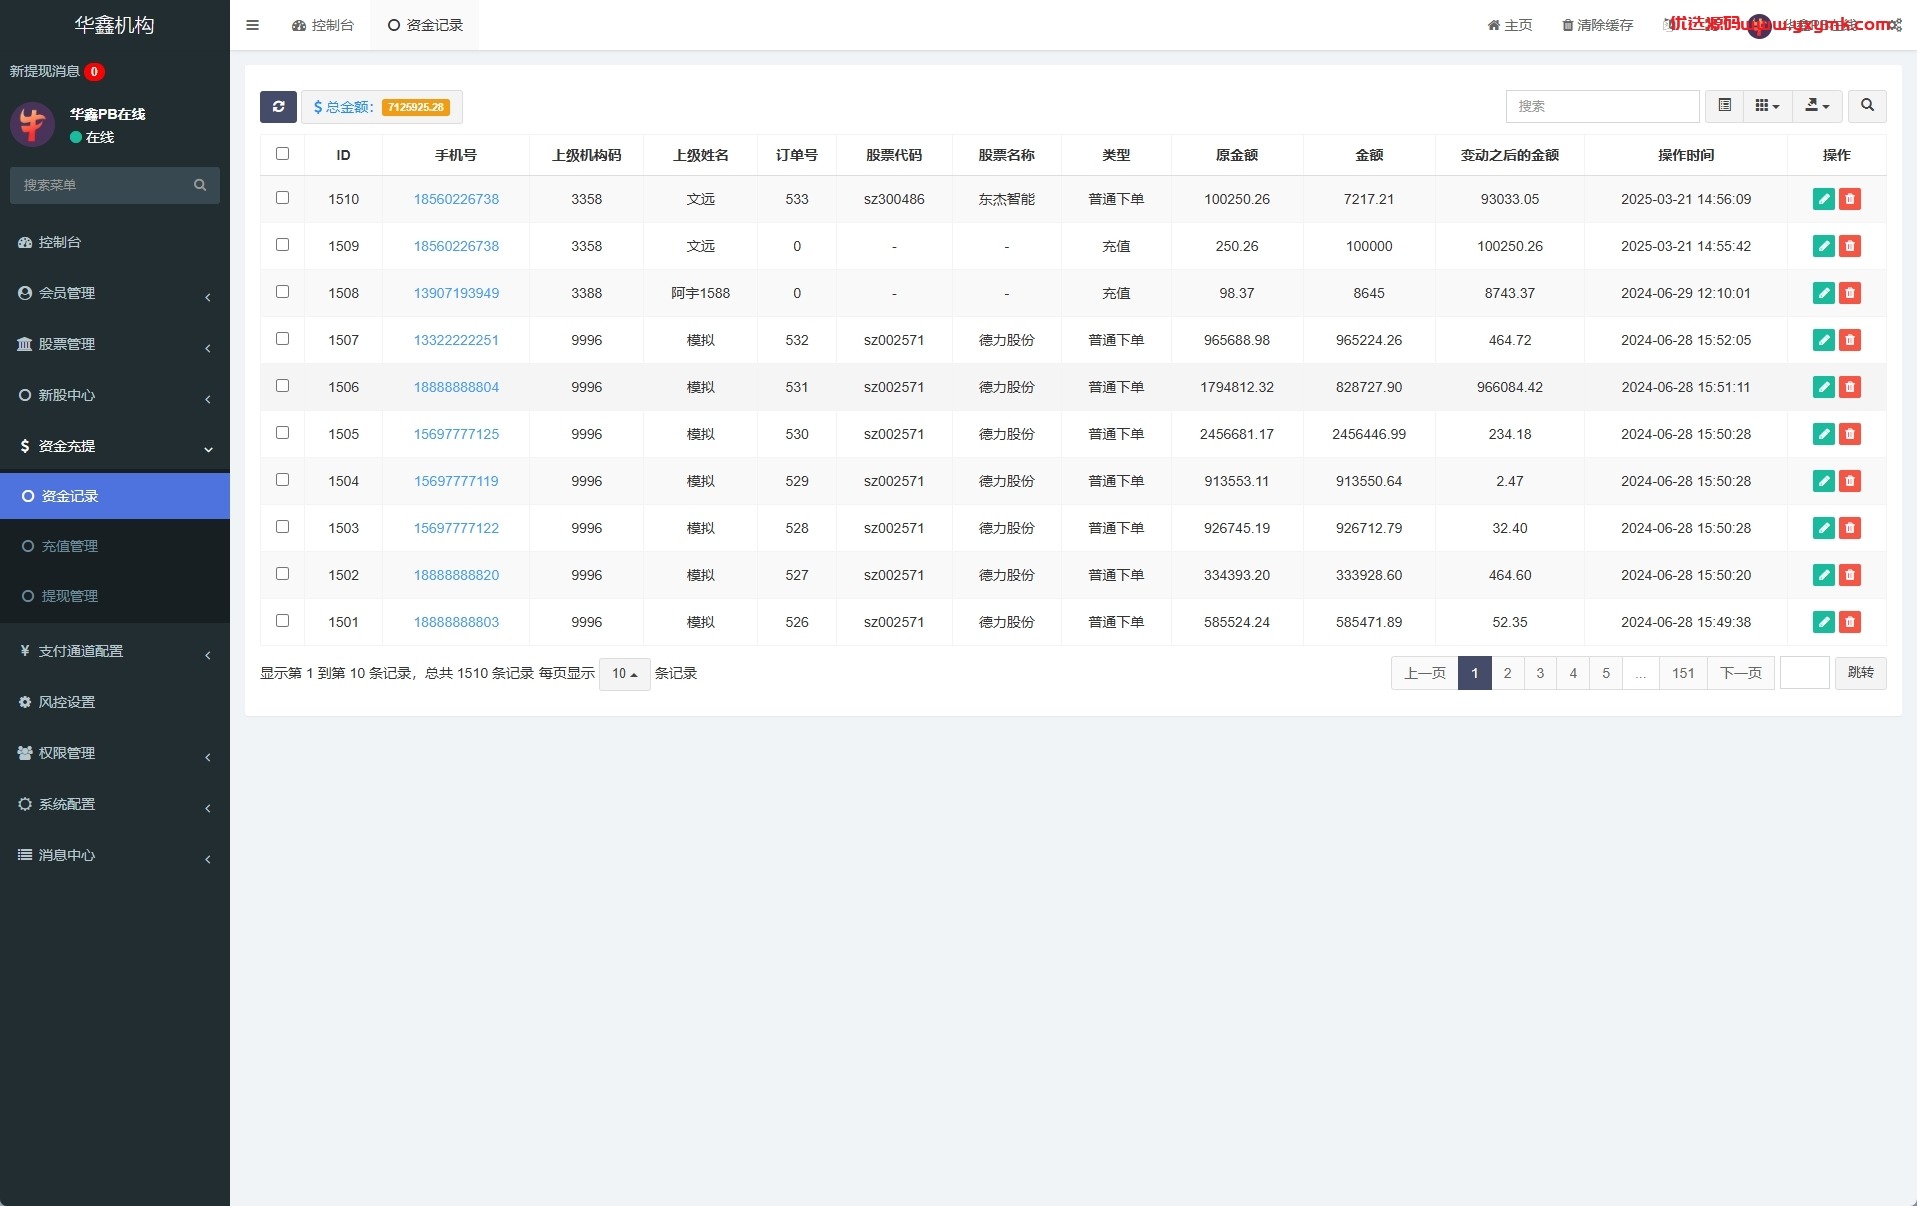
Task: Toggle the table card view icon
Action: [1724, 106]
